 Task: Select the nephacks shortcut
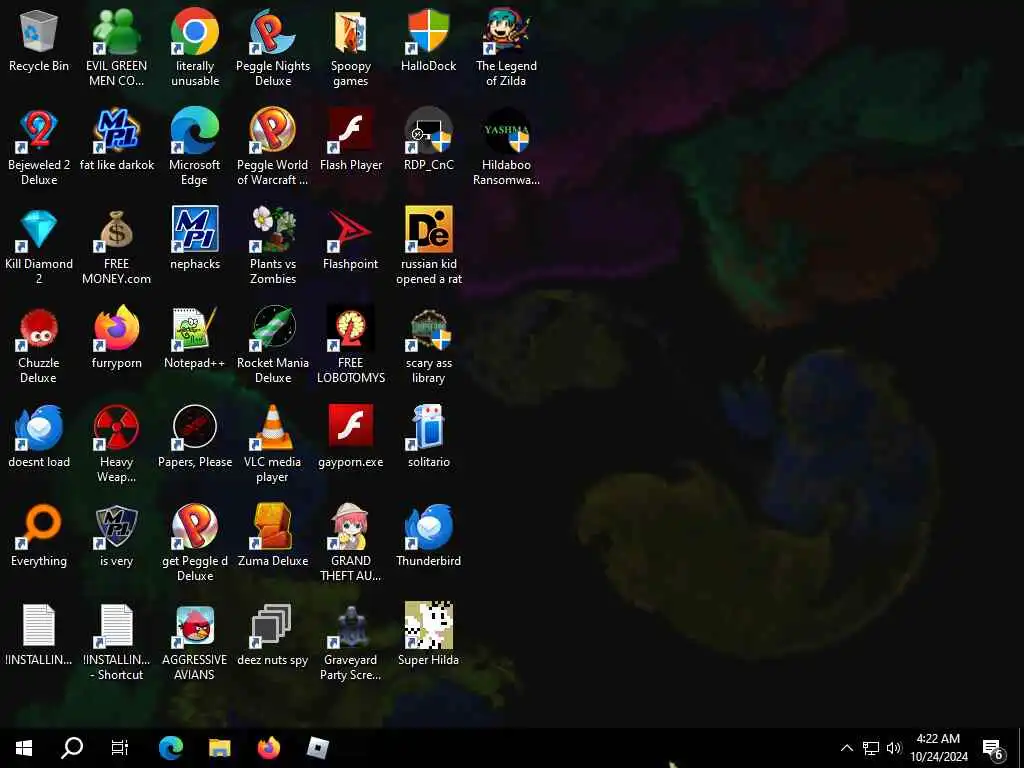coord(195,238)
